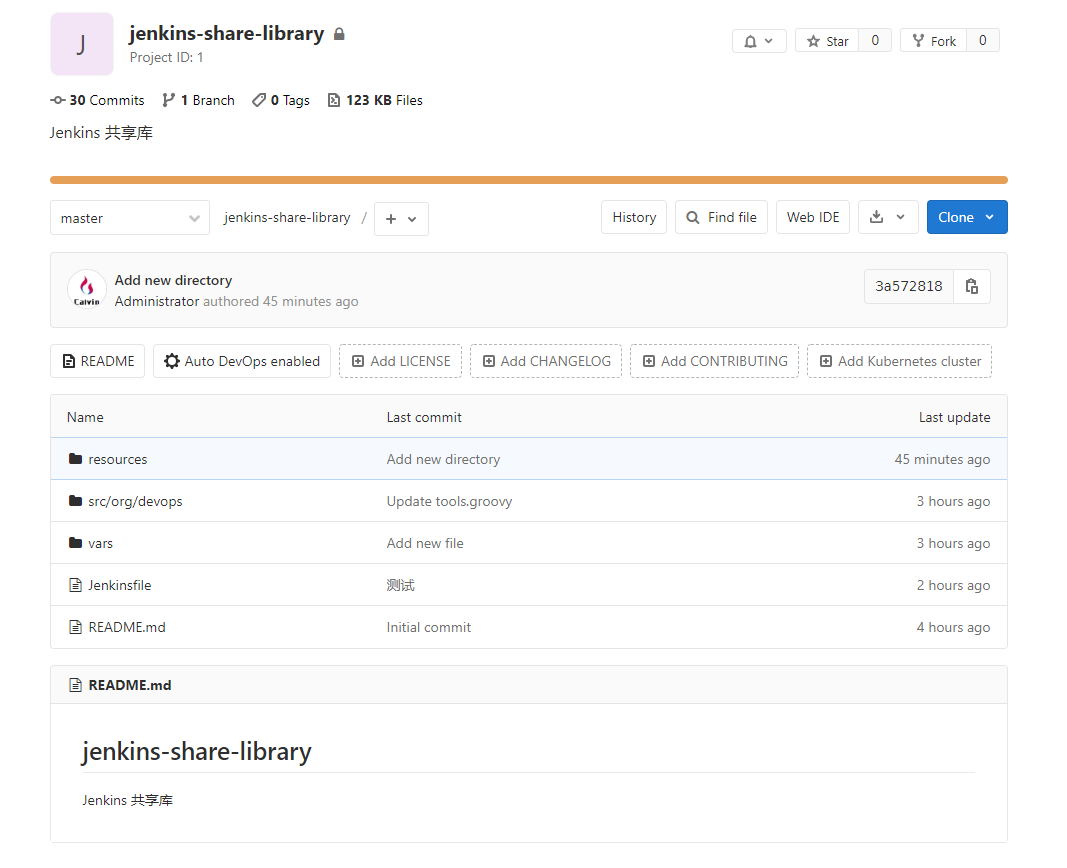Open the 'Update tools.groovy' commit link
The height and width of the screenshot is (868, 1067).
(x=449, y=501)
